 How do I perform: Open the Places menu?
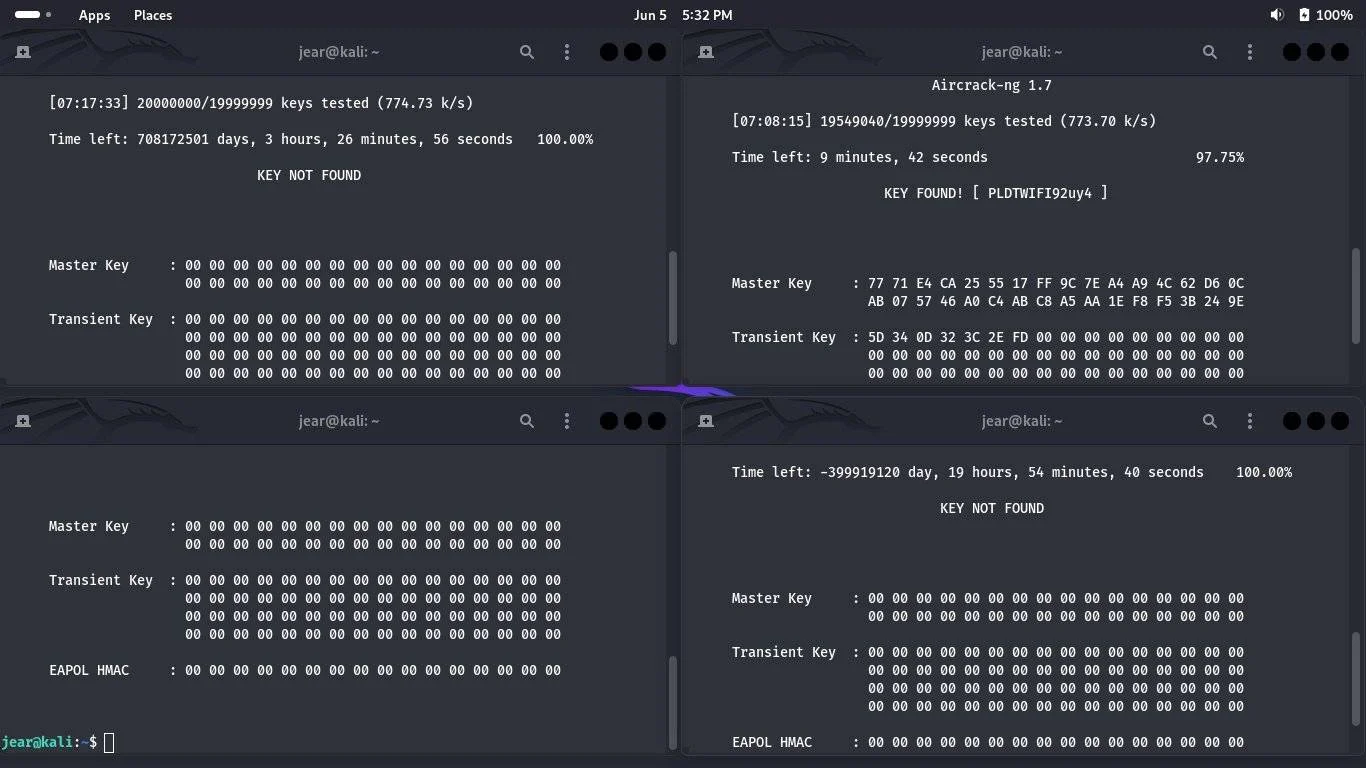click(153, 15)
